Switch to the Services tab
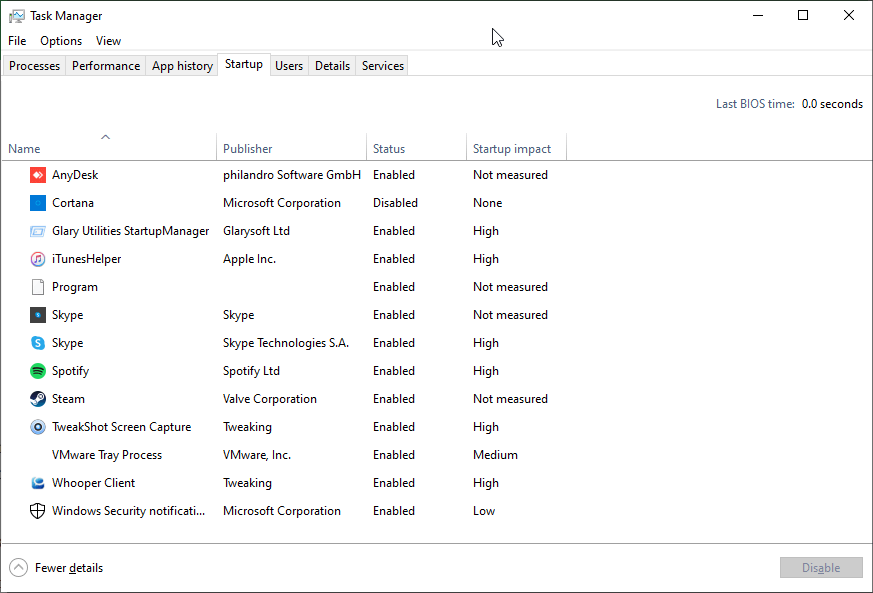 382,66
